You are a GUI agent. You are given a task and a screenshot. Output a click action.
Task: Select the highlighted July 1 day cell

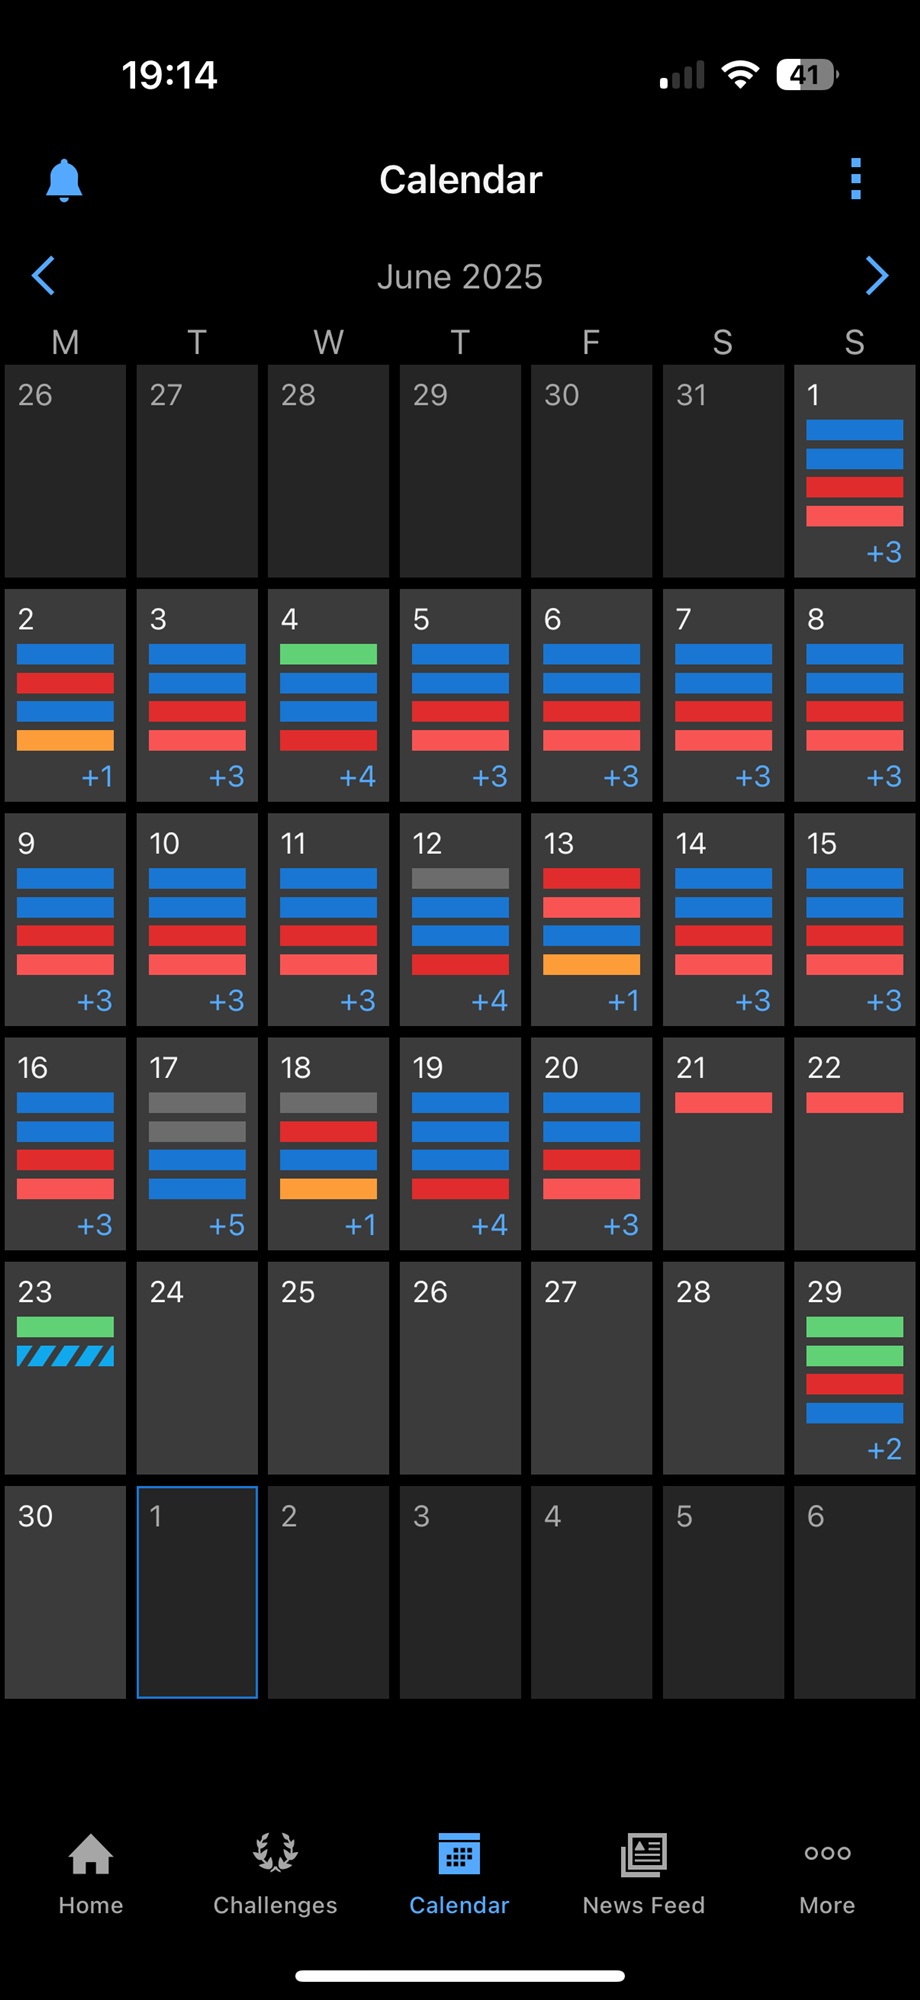tap(197, 1592)
